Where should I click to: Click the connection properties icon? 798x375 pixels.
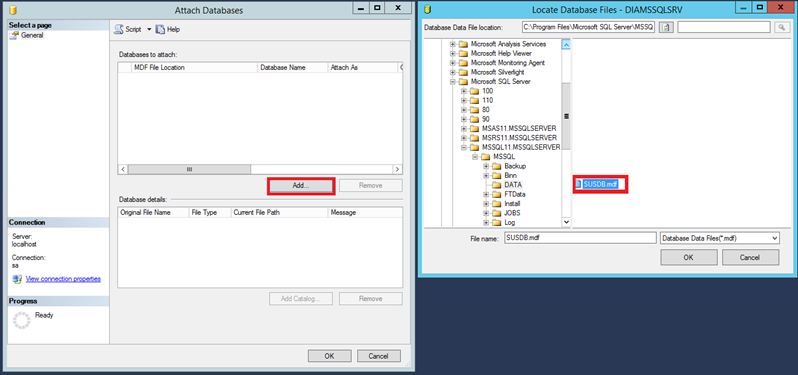click(x=17, y=279)
